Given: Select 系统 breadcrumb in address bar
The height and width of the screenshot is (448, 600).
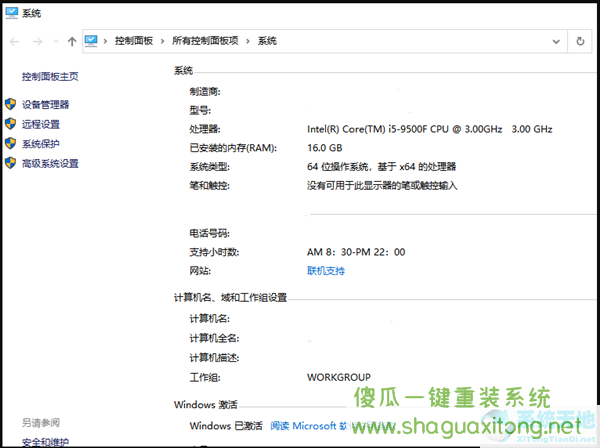Looking at the screenshot, I should pyautogui.click(x=267, y=41).
